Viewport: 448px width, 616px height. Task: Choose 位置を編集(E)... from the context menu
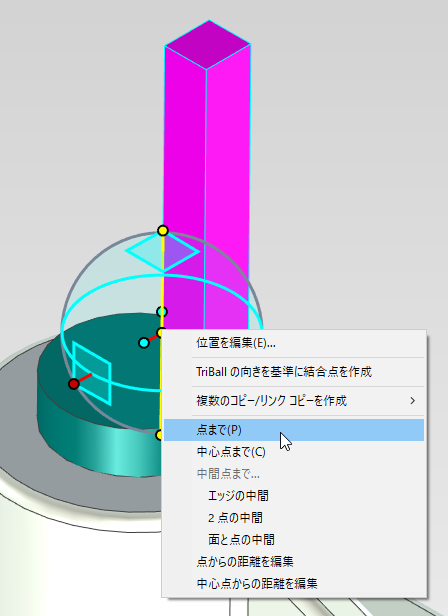click(x=294, y=343)
